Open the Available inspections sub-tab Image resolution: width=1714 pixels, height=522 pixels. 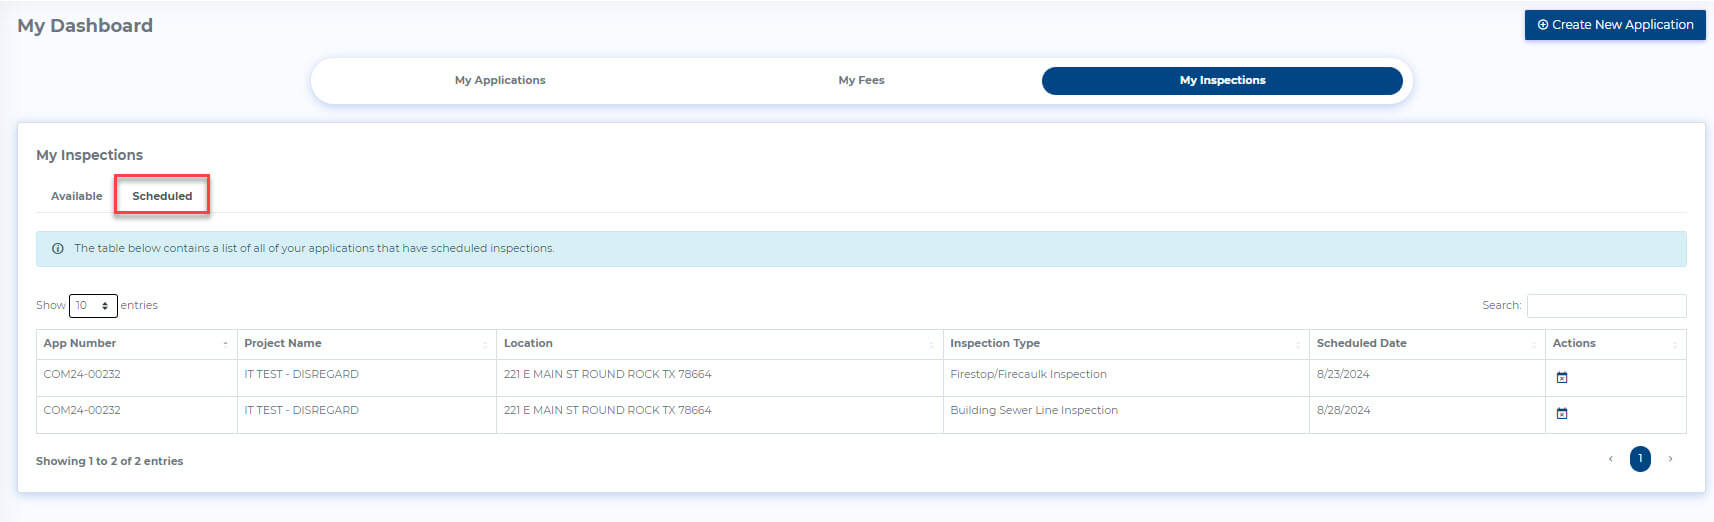[x=77, y=196]
